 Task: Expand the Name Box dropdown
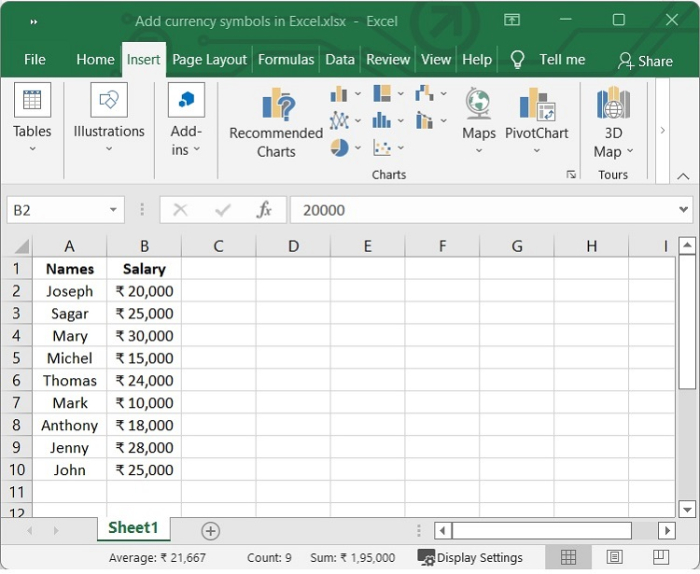tap(114, 210)
